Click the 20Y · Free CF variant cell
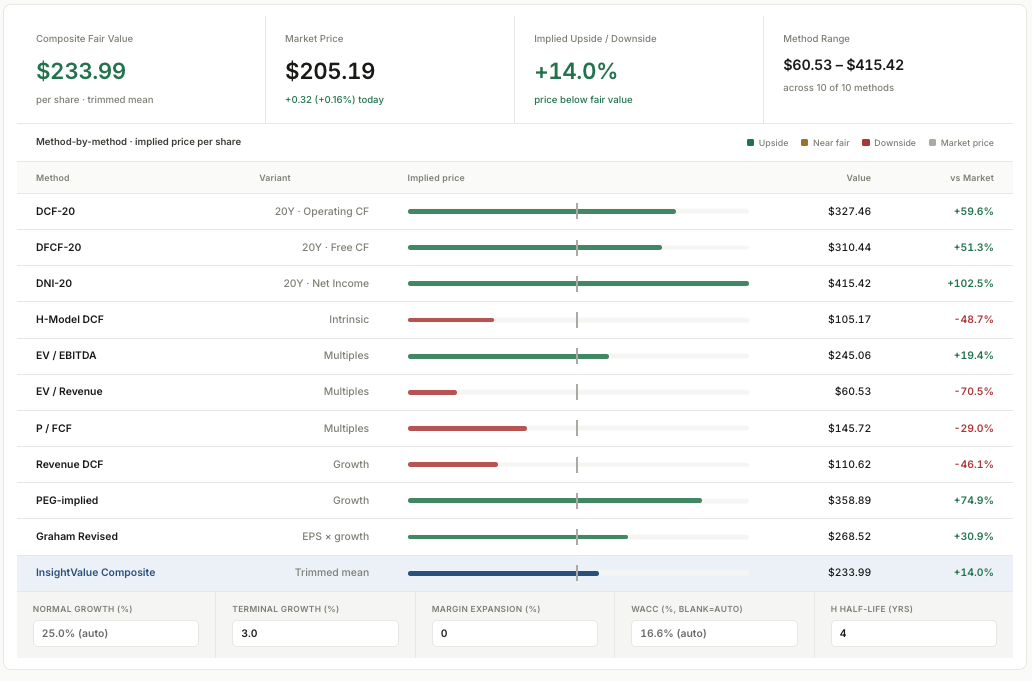This screenshot has width=1032, height=681. pos(336,247)
